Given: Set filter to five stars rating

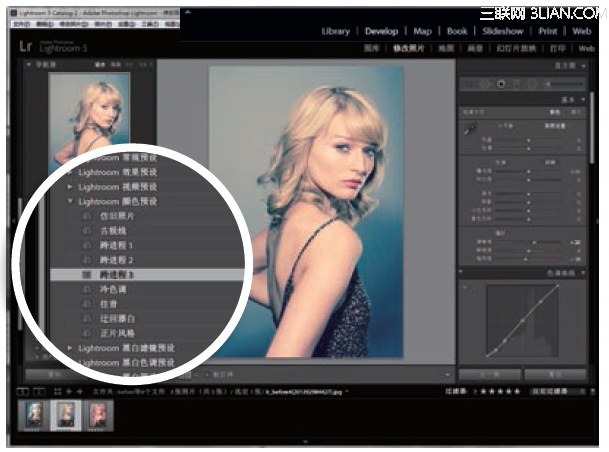Looking at the screenshot, I should 517,391.
